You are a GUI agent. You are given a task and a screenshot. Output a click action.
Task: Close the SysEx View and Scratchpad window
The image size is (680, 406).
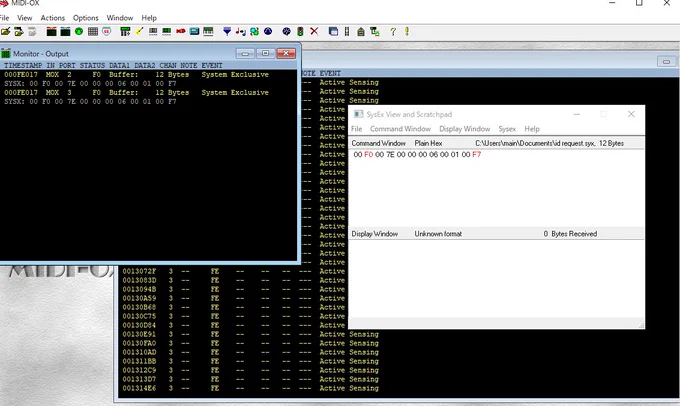click(x=631, y=114)
